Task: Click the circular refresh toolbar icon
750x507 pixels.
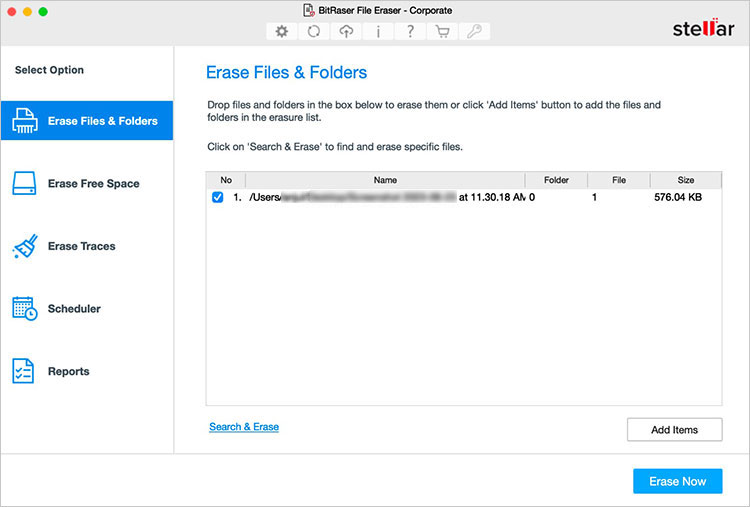Action: click(314, 32)
